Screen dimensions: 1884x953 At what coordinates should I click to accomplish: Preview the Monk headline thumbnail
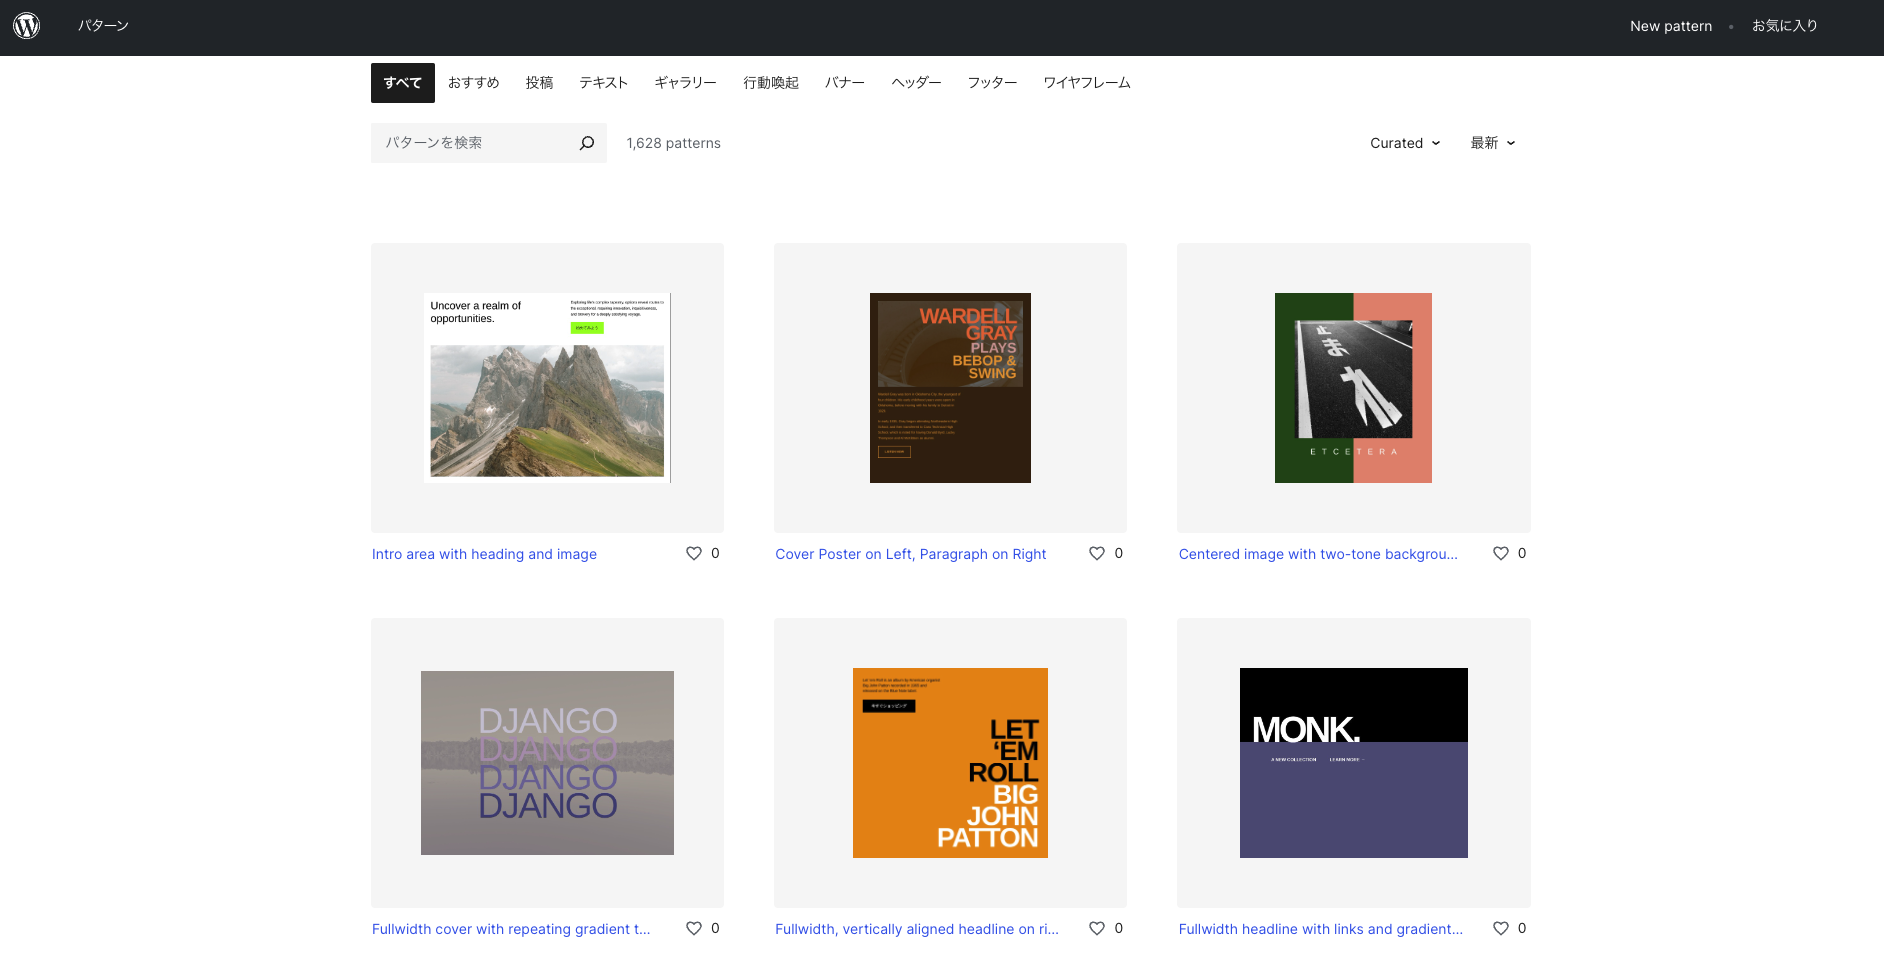click(1354, 763)
